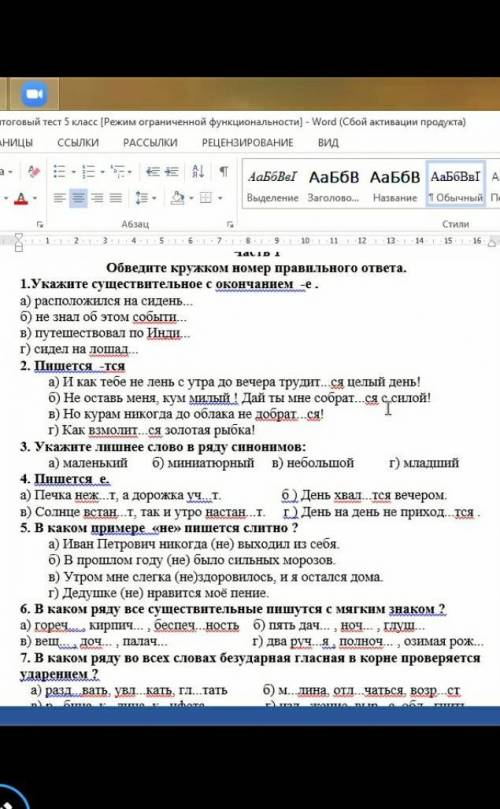Apply the Выделение style
Viewport: 500px width, 809px height.
tap(272, 186)
